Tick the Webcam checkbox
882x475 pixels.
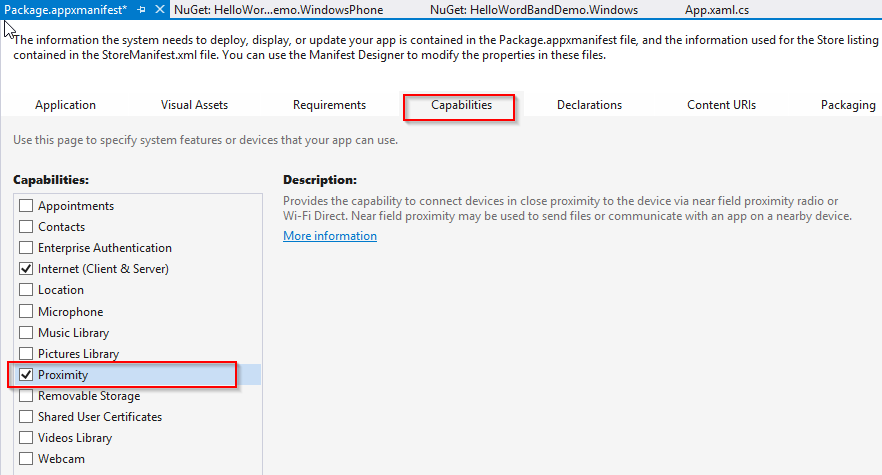coord(26,459)
